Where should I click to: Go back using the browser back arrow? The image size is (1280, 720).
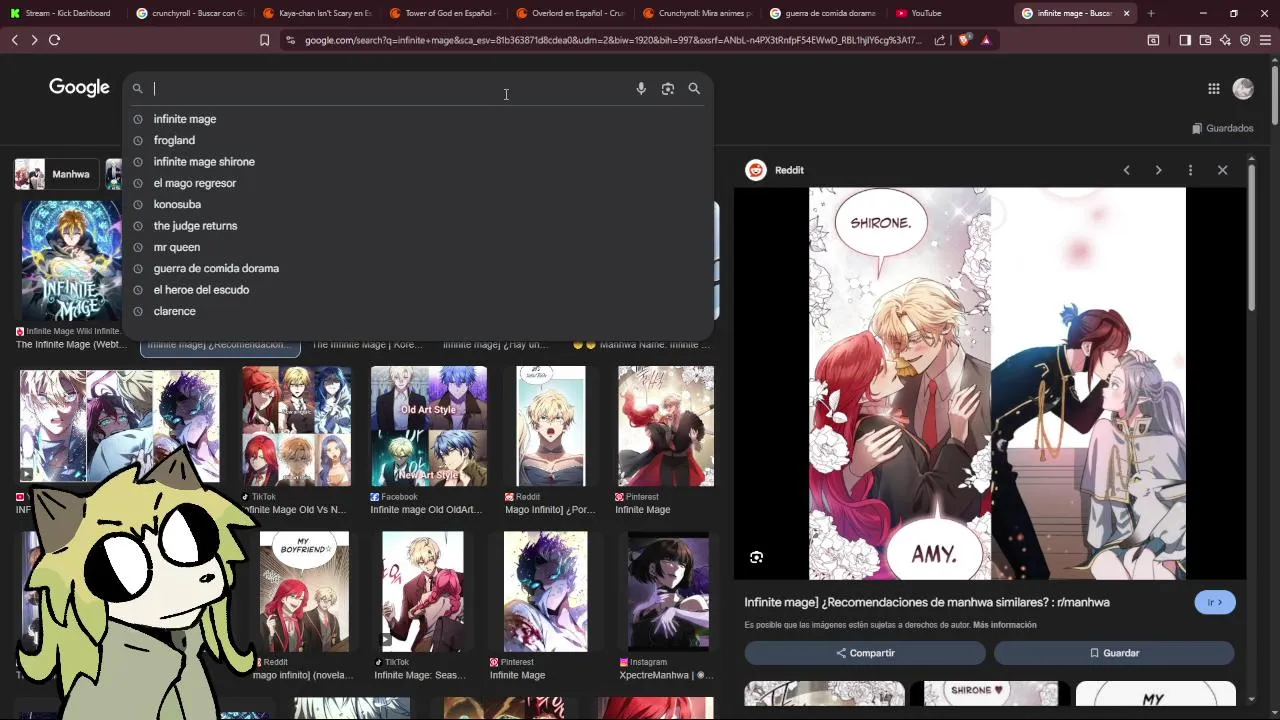[14, 40]
